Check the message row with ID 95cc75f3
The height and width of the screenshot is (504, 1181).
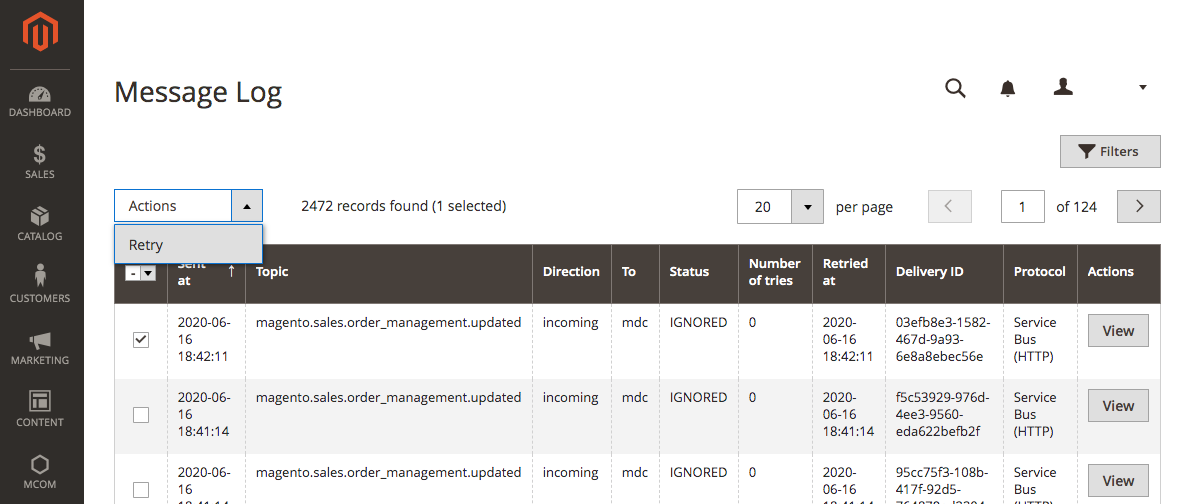pyautogui.click(x=141, y=490)
